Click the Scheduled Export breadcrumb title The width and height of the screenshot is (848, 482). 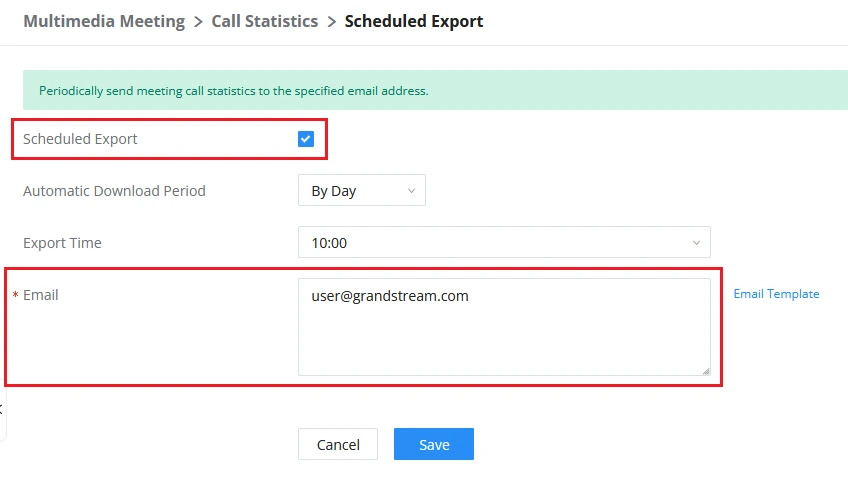point(414,21)
